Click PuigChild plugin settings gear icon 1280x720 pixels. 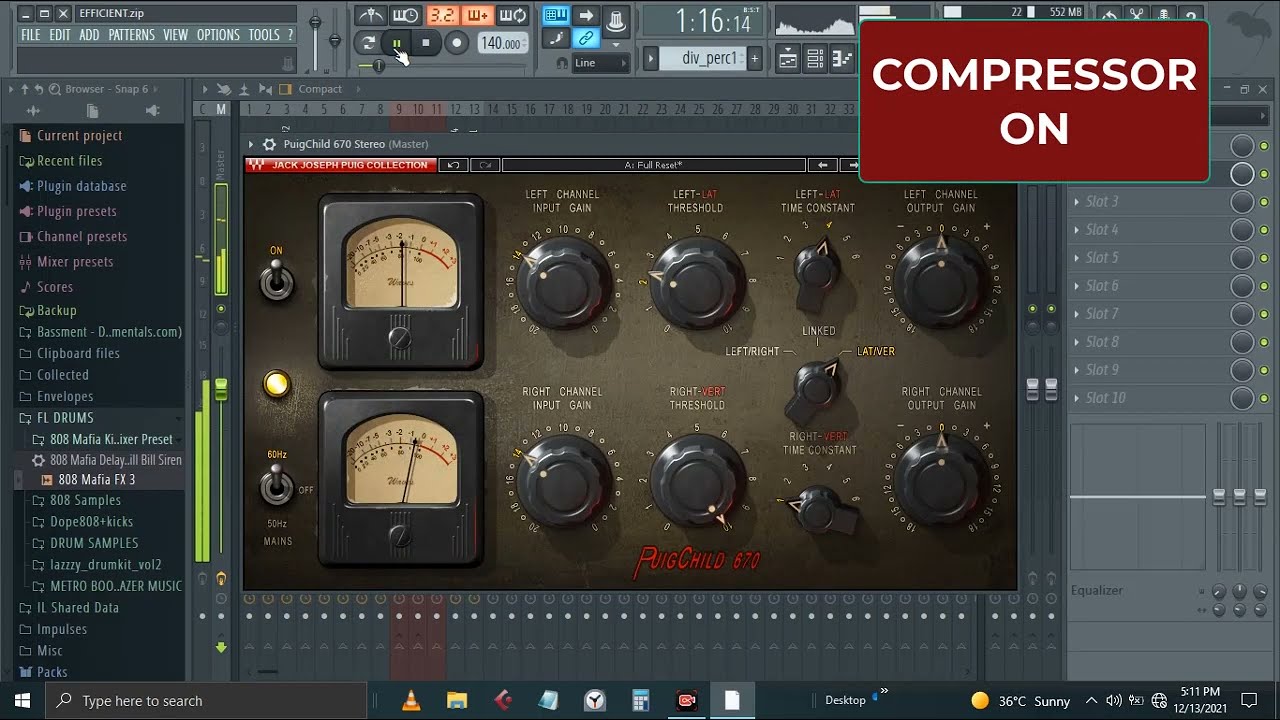[268, 144]
